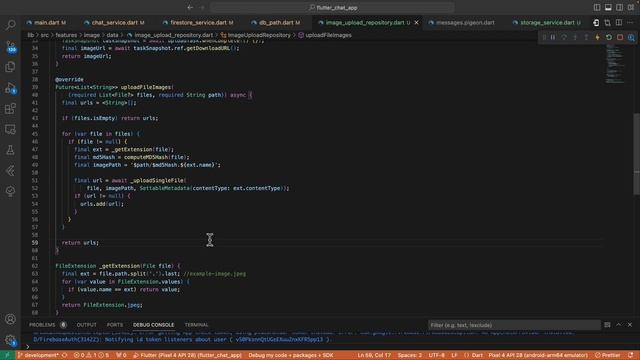Stop the debug session
Screen dimensions: 640x360
[x=620, y=37]
